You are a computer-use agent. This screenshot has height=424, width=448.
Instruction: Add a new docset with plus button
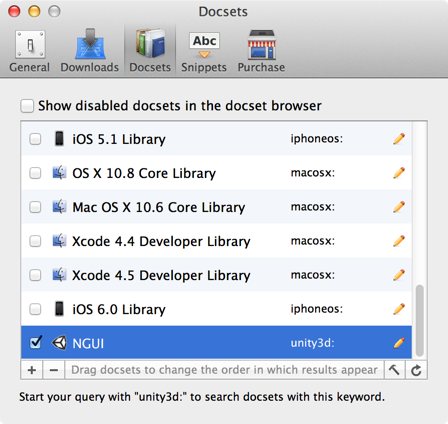[x=32, y=370]
